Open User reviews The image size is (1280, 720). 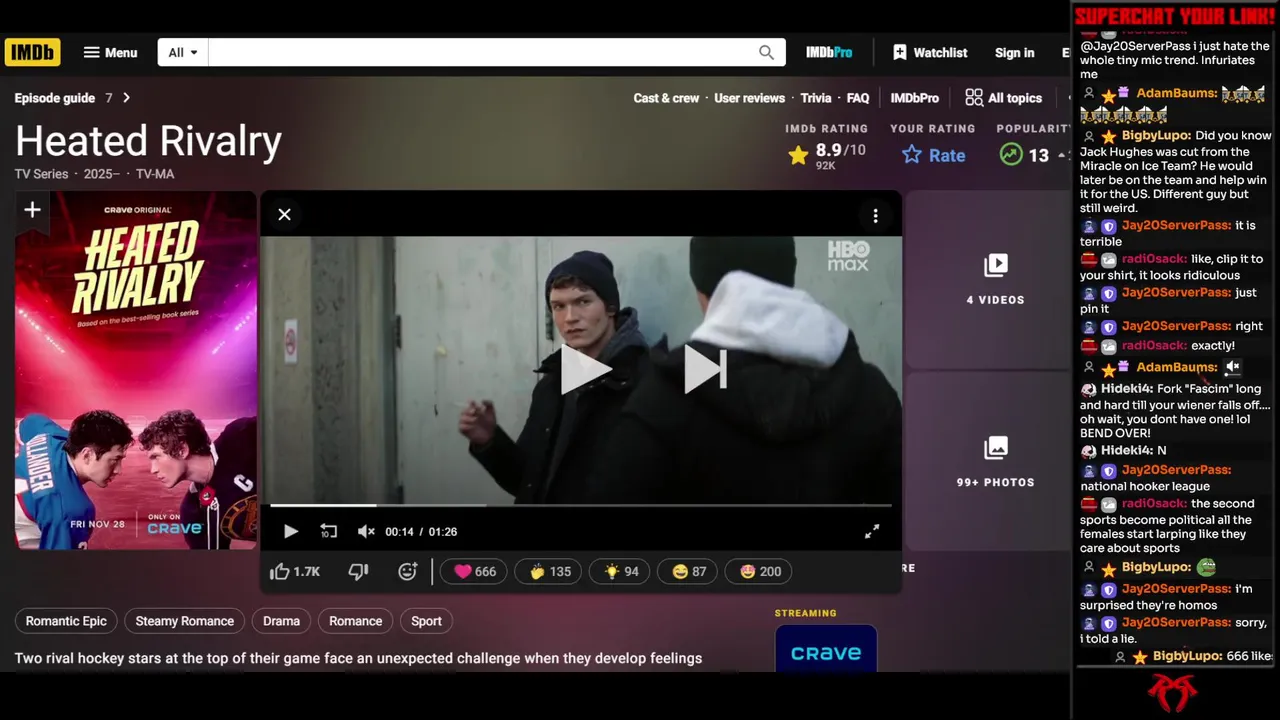[x=749, y=98]
